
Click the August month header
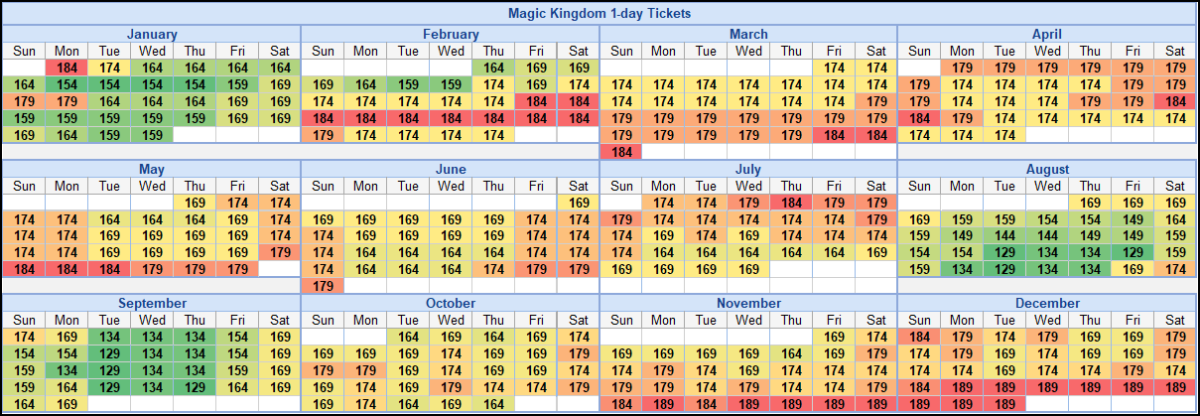point(1047,169)
